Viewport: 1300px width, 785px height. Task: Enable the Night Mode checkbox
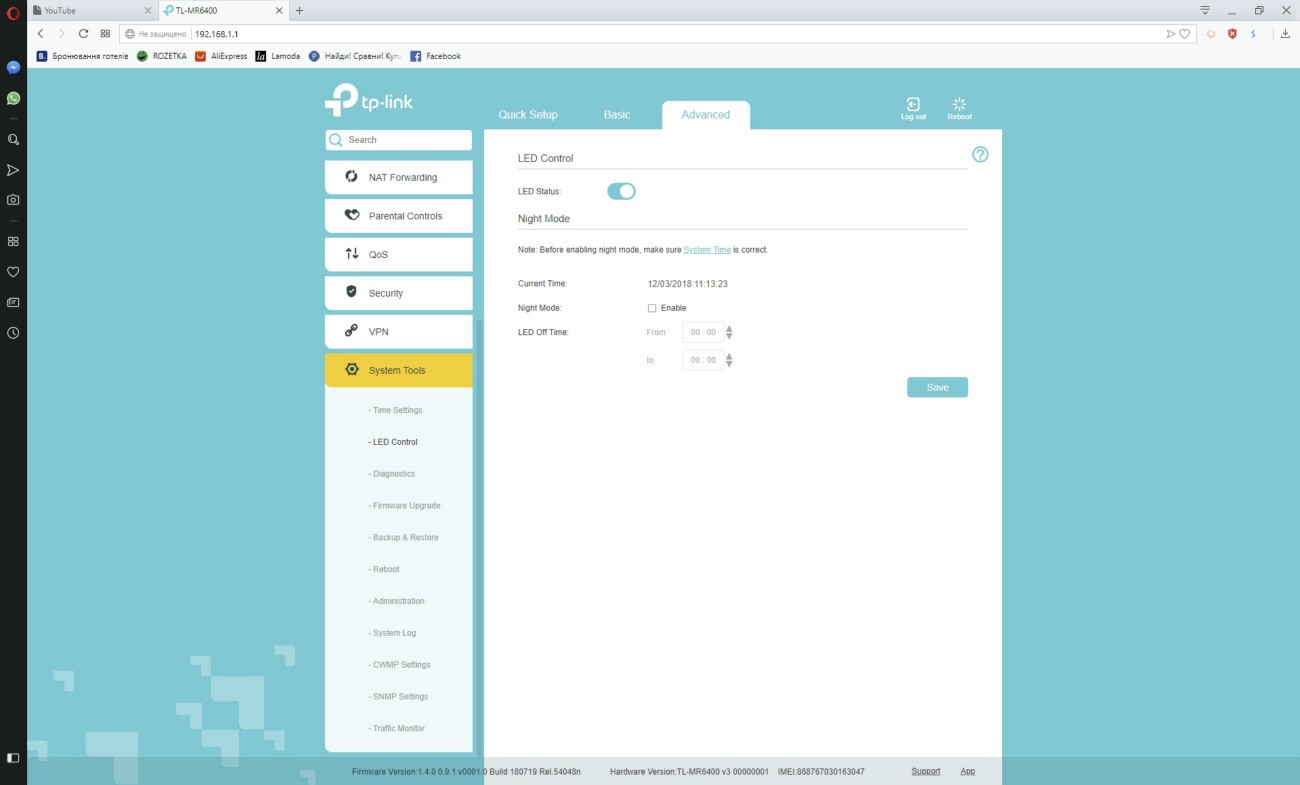pos(652,308)
